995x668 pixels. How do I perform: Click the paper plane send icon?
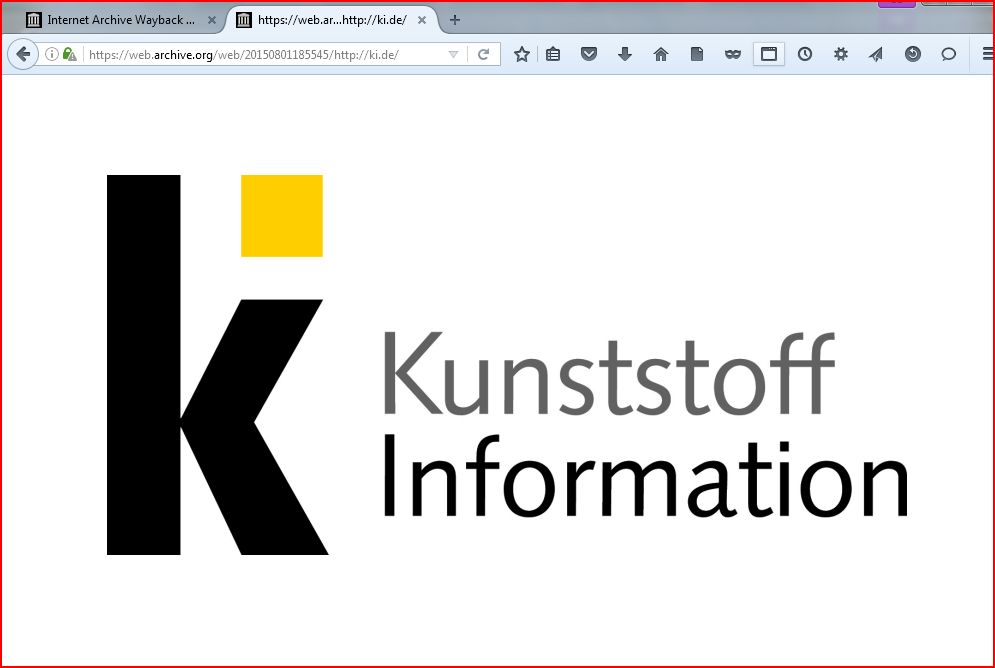(x=876, y=55)
